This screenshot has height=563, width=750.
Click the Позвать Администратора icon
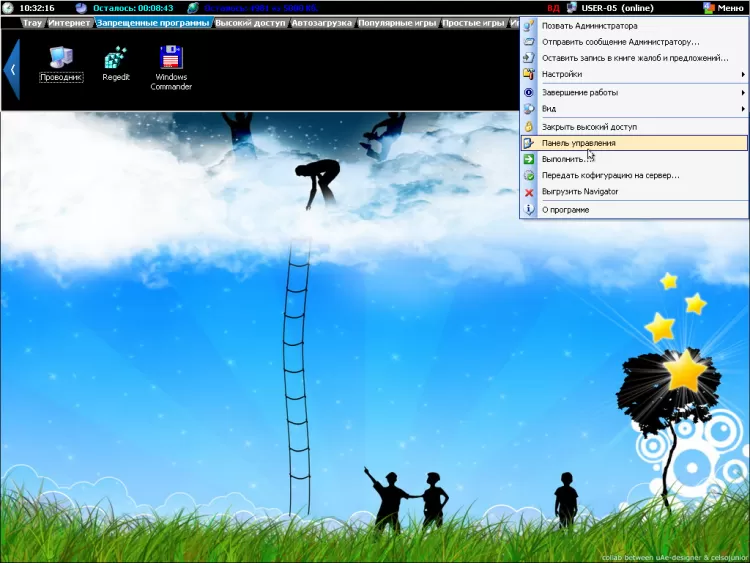click(529, 26)
